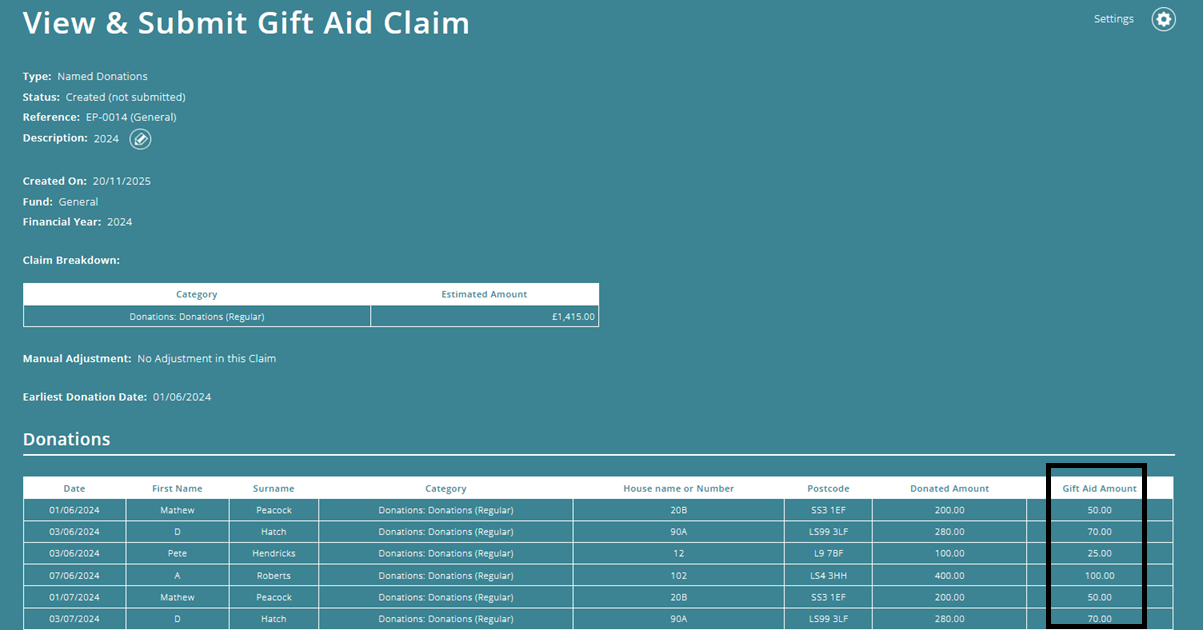Screen dimensions: 1203x630
Task: Select the Settings text link
Action: pos(1113,18)
